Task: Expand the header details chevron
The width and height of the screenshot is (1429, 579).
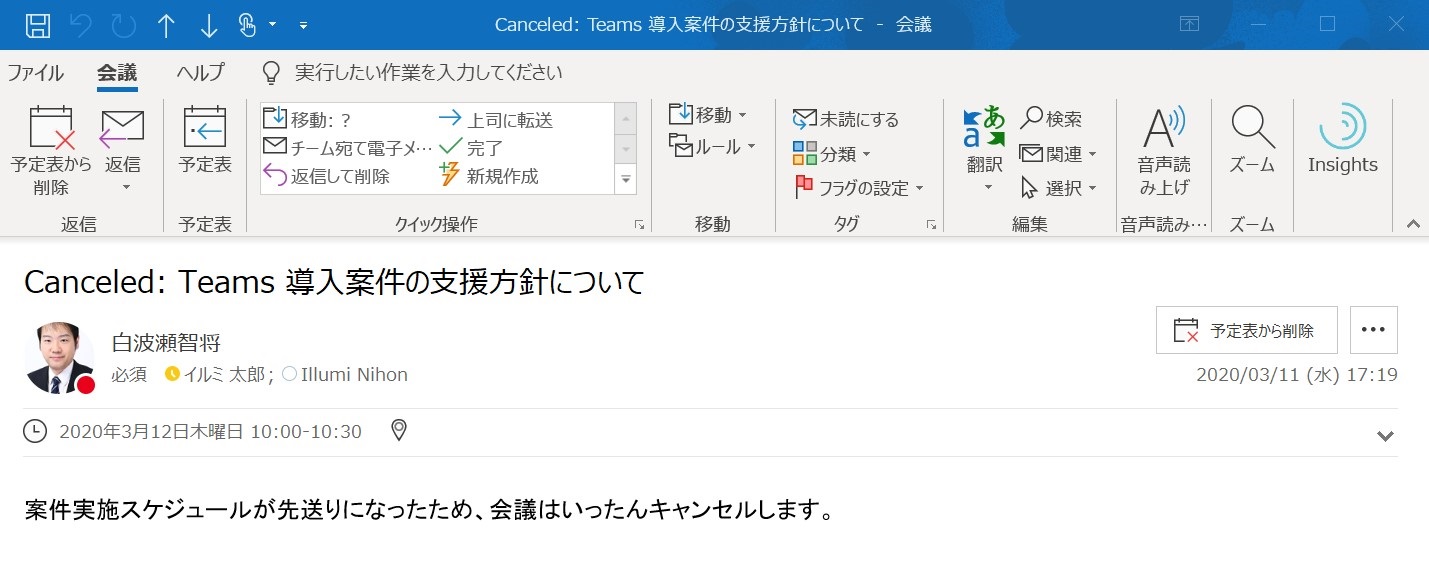Action: pyautogui.click(x=1385, y=435)
